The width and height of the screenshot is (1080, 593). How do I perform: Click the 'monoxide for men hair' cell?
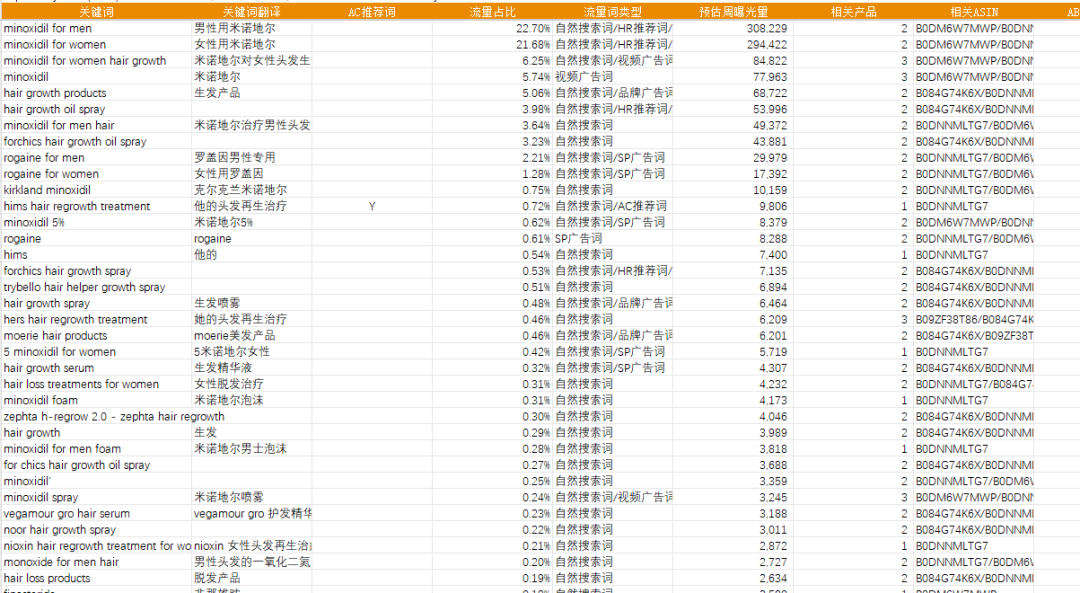[x=96, y=562]
